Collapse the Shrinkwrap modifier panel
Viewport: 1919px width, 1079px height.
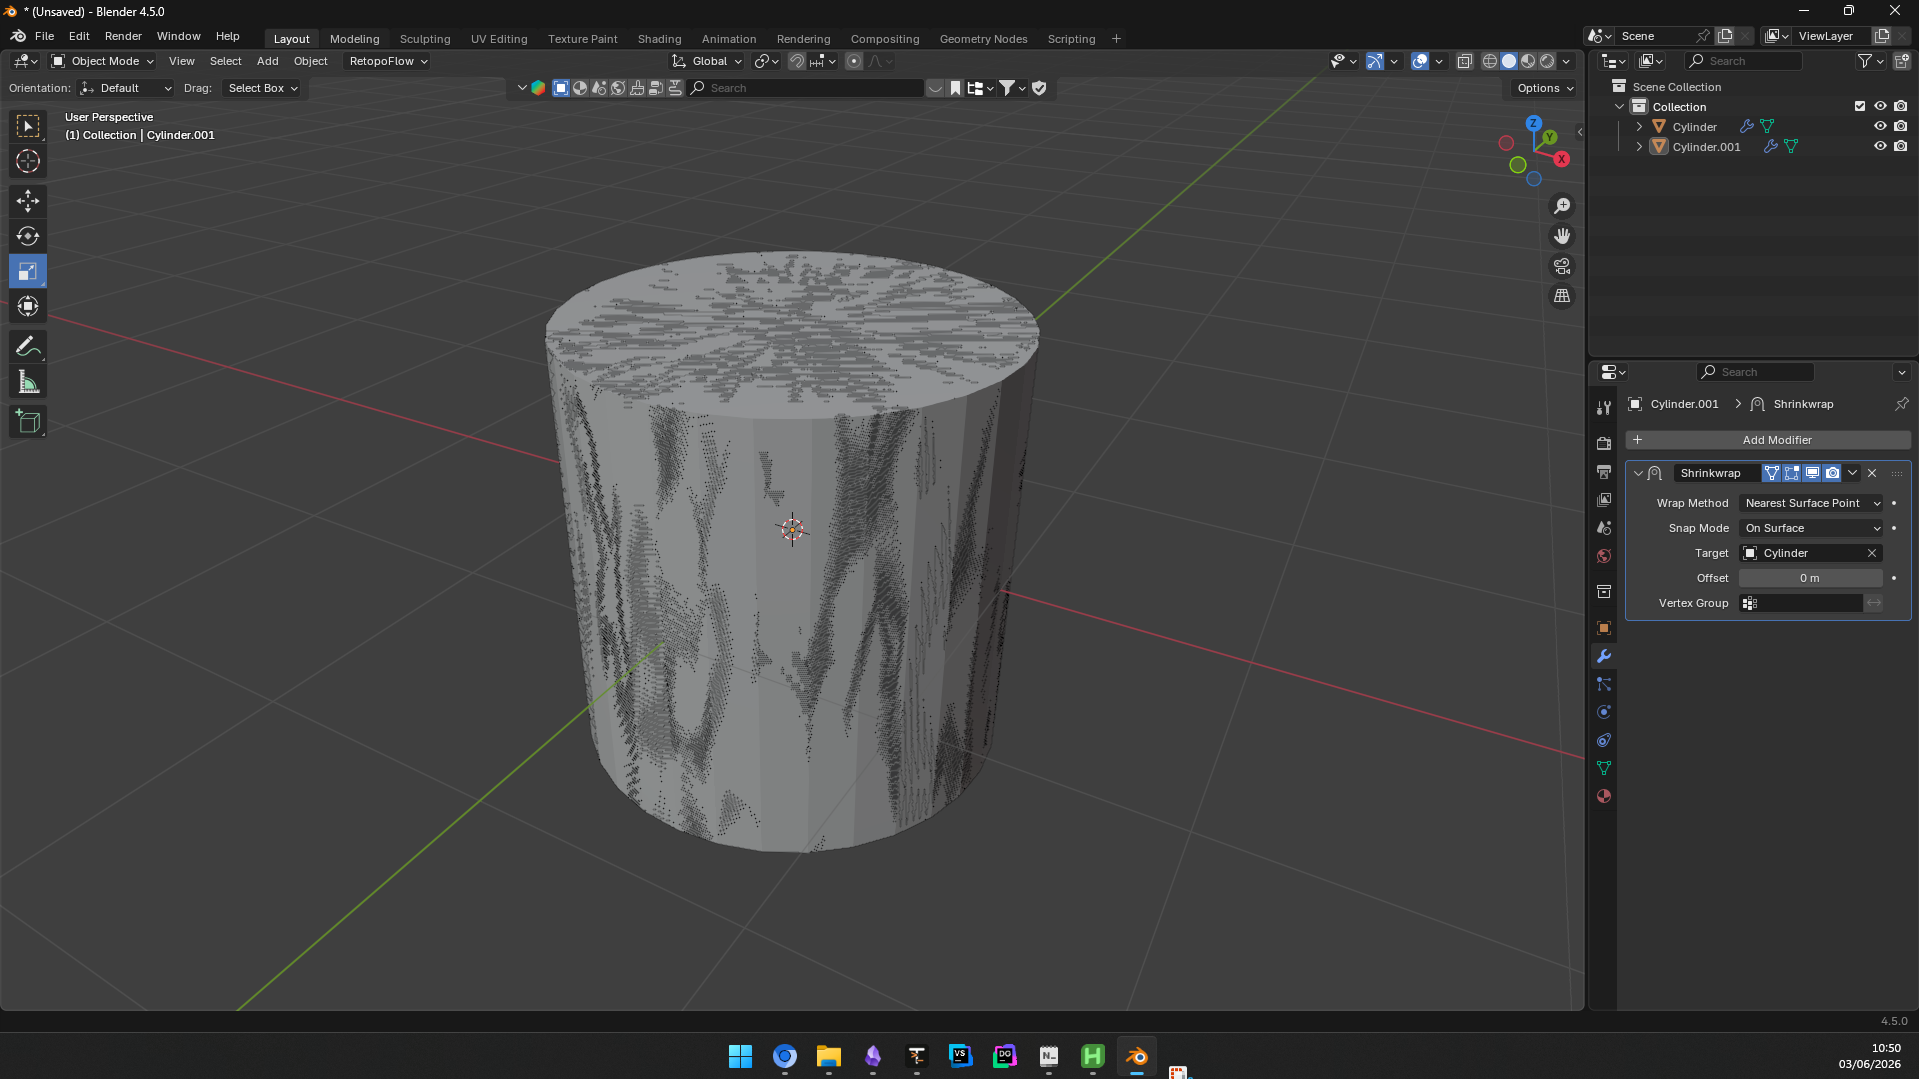tap(1638, 473)
